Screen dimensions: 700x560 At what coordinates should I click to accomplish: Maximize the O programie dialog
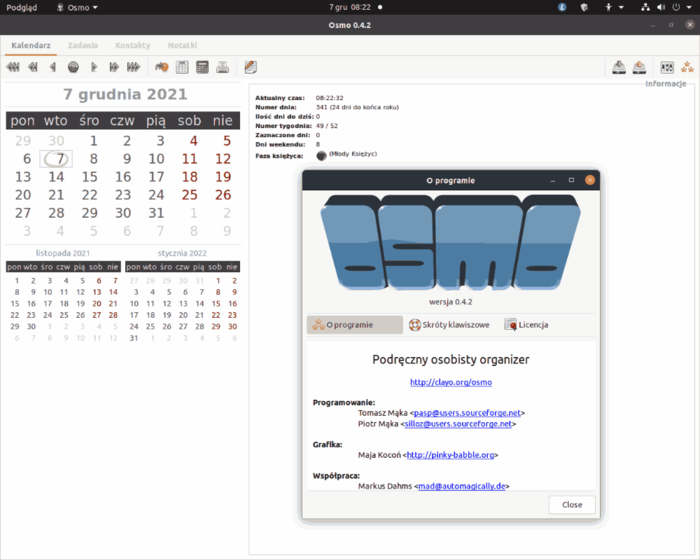571,180
